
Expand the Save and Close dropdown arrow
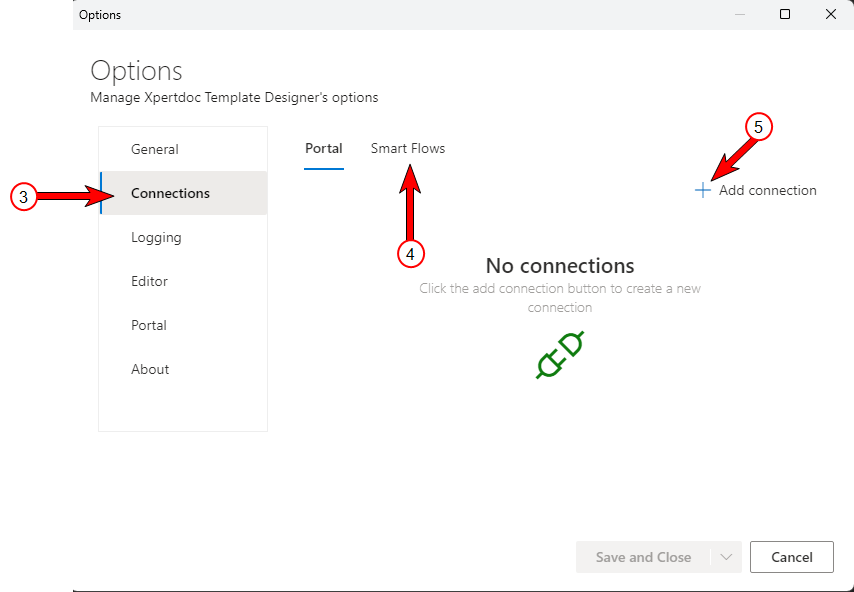point(726,557)
